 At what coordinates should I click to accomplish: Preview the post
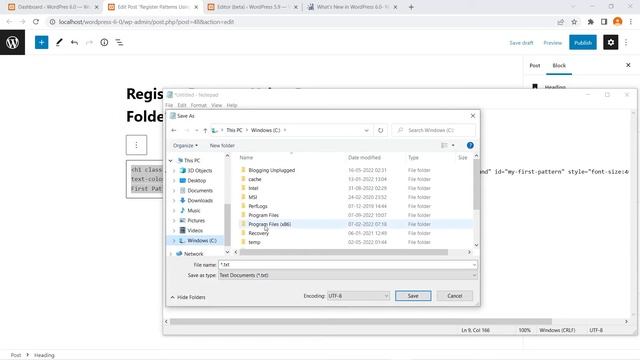click(x=553, y=42)
